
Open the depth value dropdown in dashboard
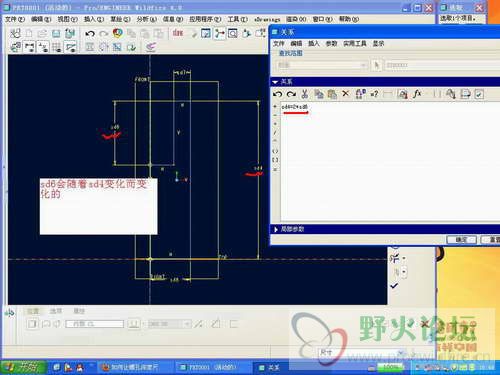[187, 324]
